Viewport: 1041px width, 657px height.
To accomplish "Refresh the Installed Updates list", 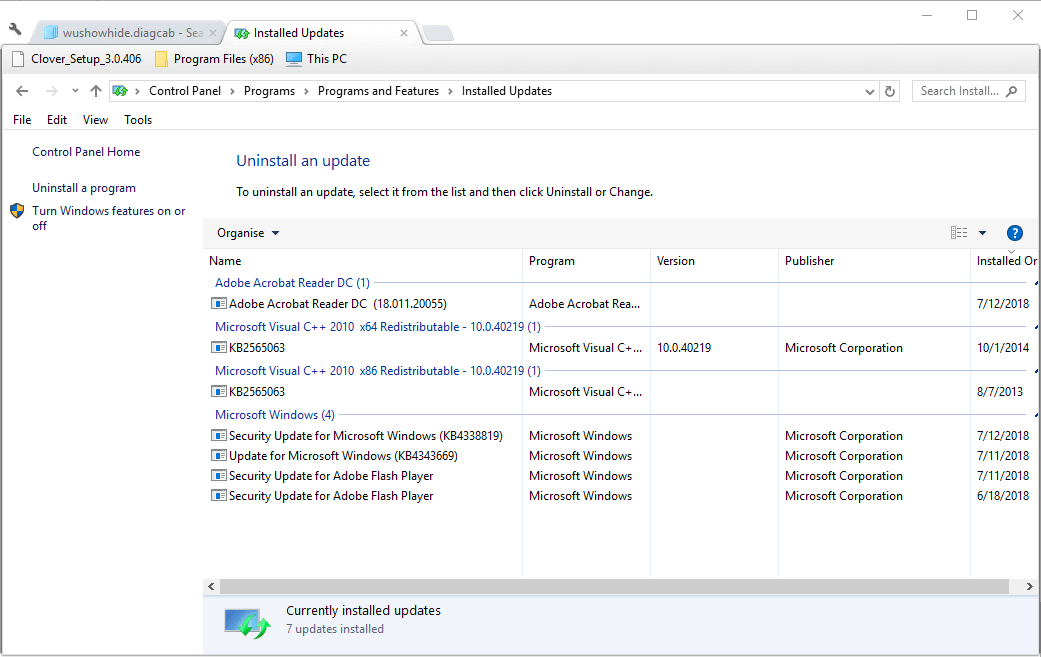I will click(x=890, y=91).
